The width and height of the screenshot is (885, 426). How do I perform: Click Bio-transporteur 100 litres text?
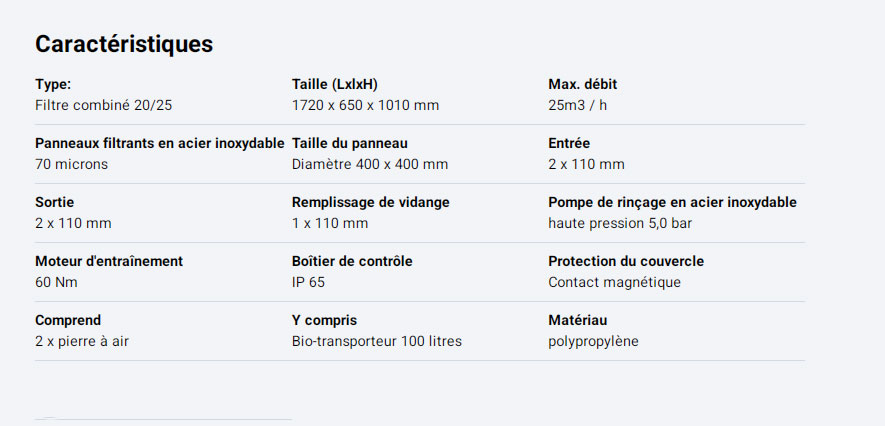pyautogui.click(x=376, y=341)
